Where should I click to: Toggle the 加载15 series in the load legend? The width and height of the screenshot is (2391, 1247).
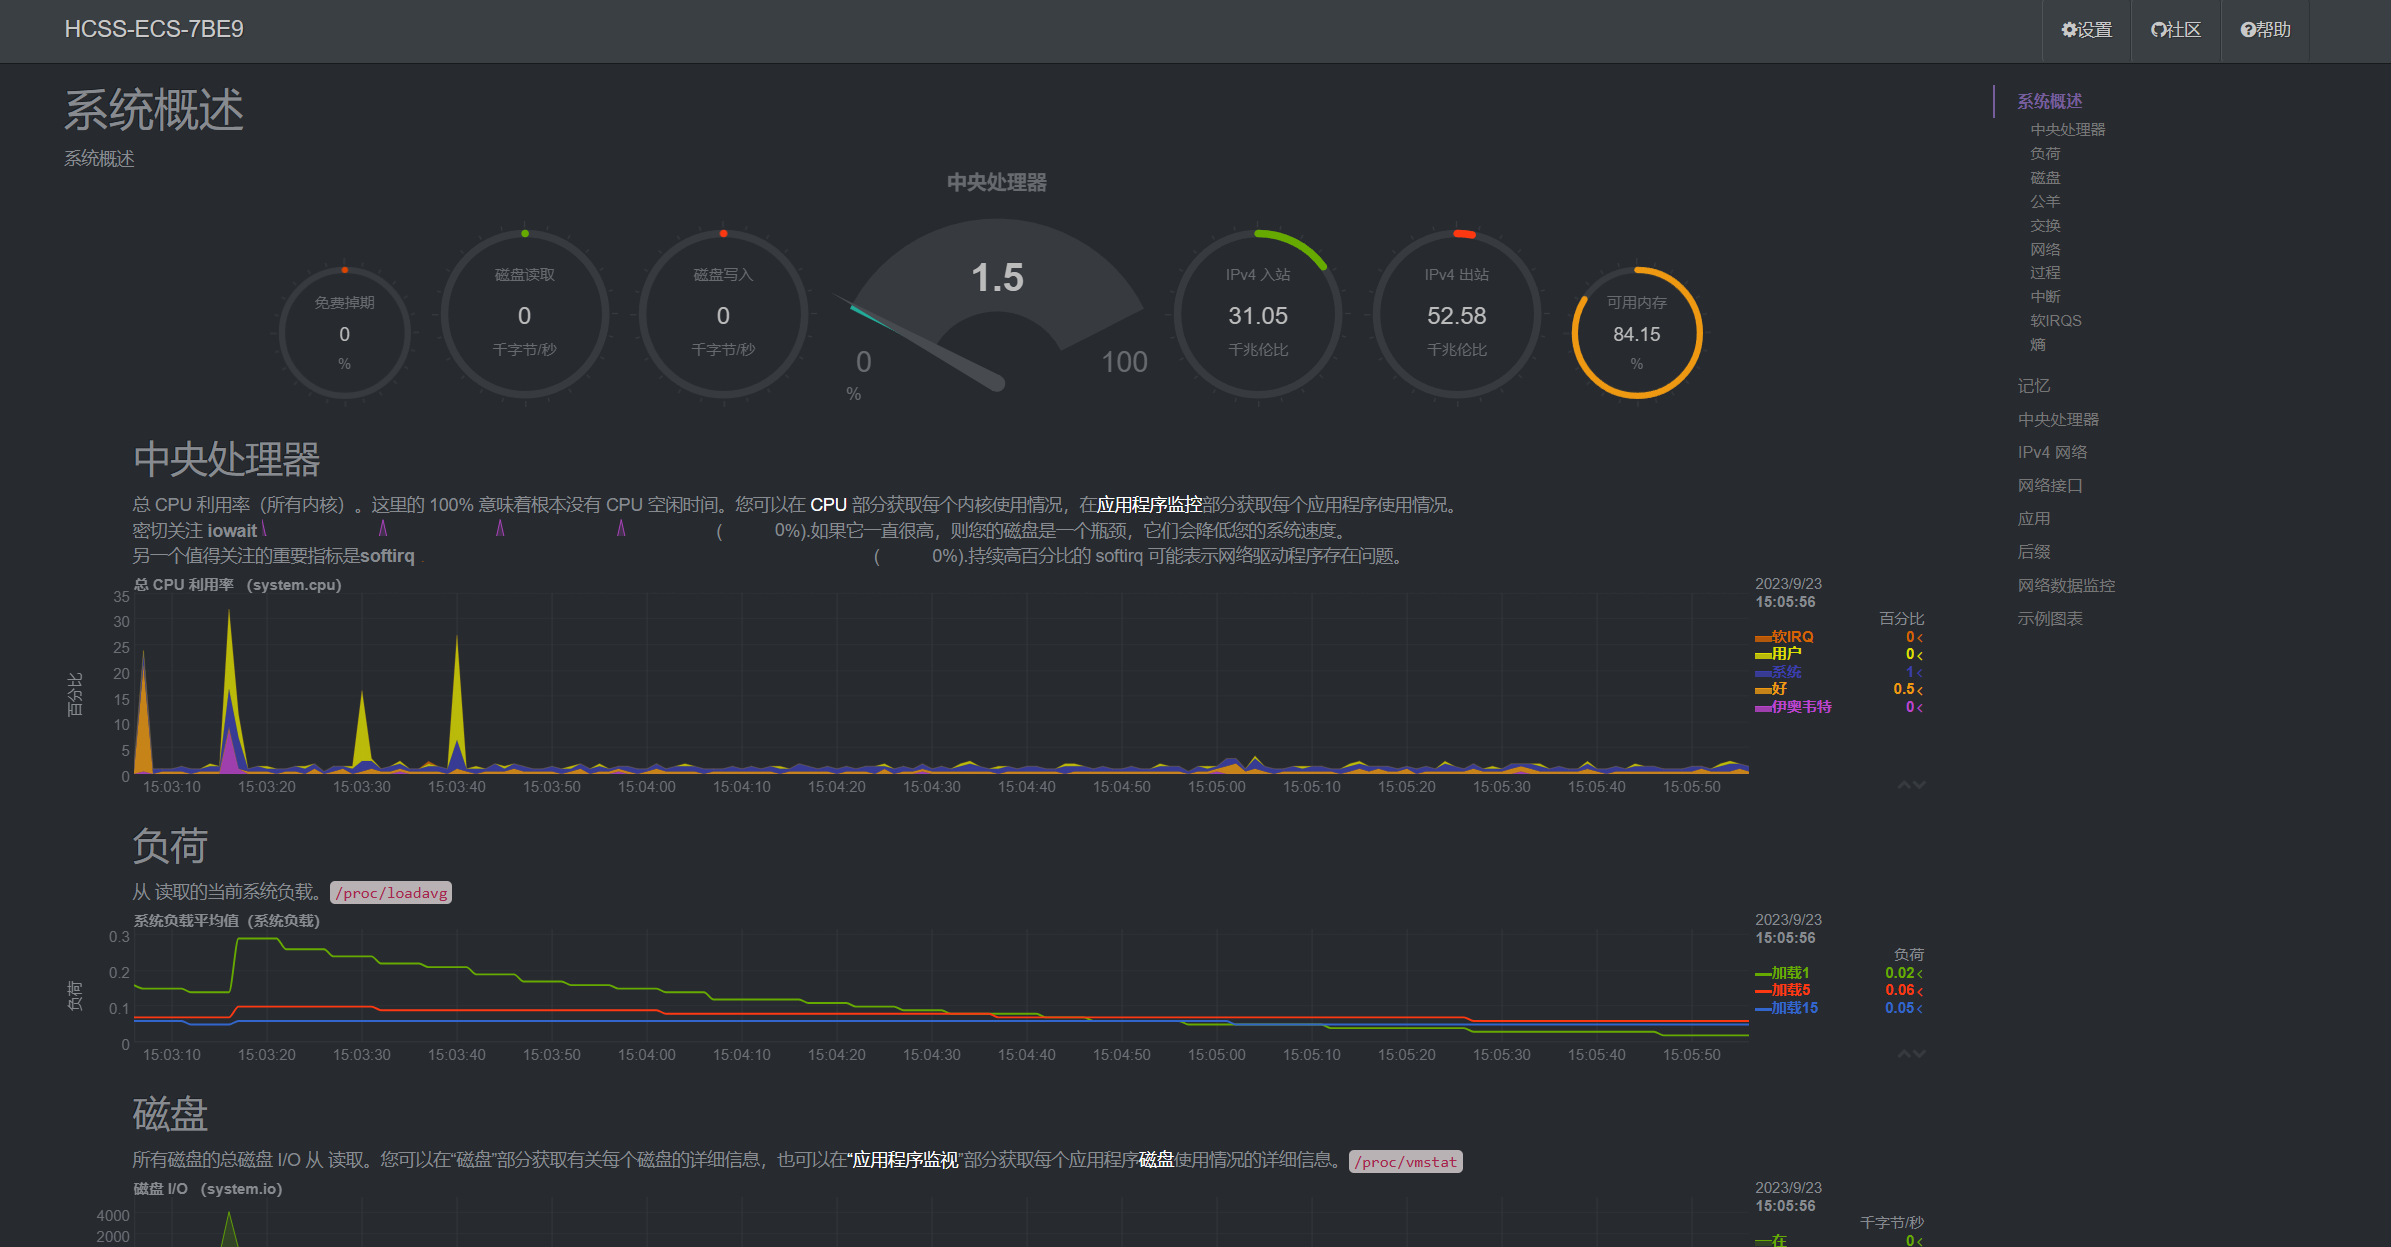(x=1794, y=1008)
